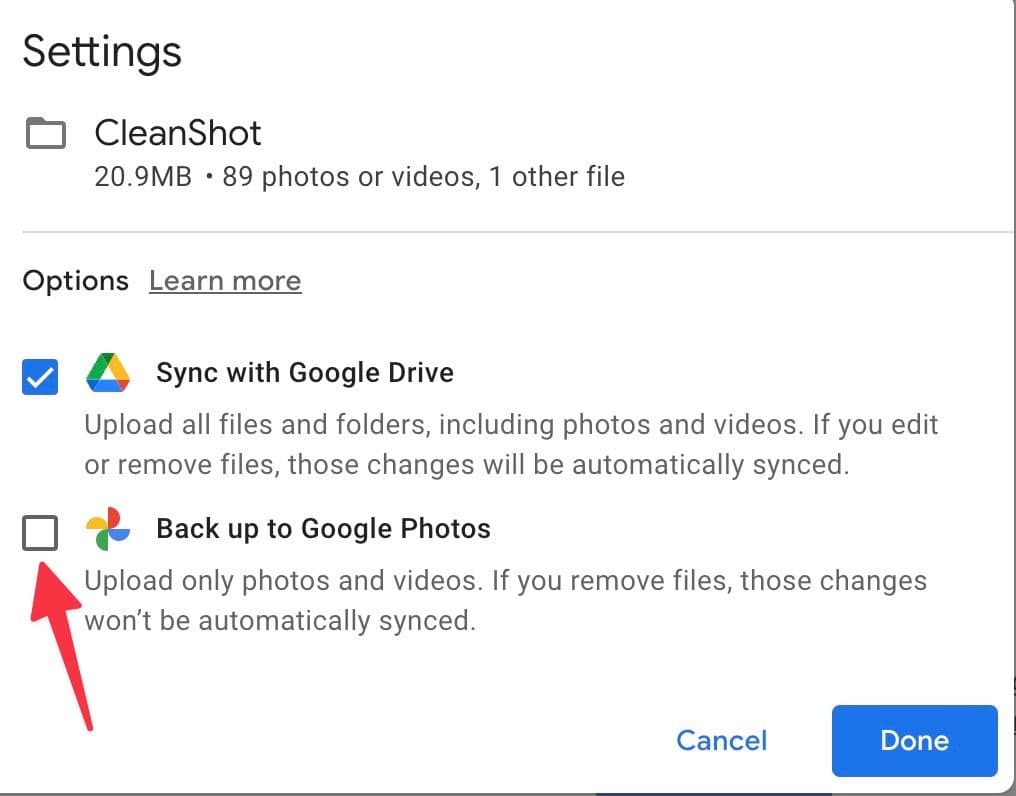
Task: Enable Back up to Google Photos
Action: point(40,533)
